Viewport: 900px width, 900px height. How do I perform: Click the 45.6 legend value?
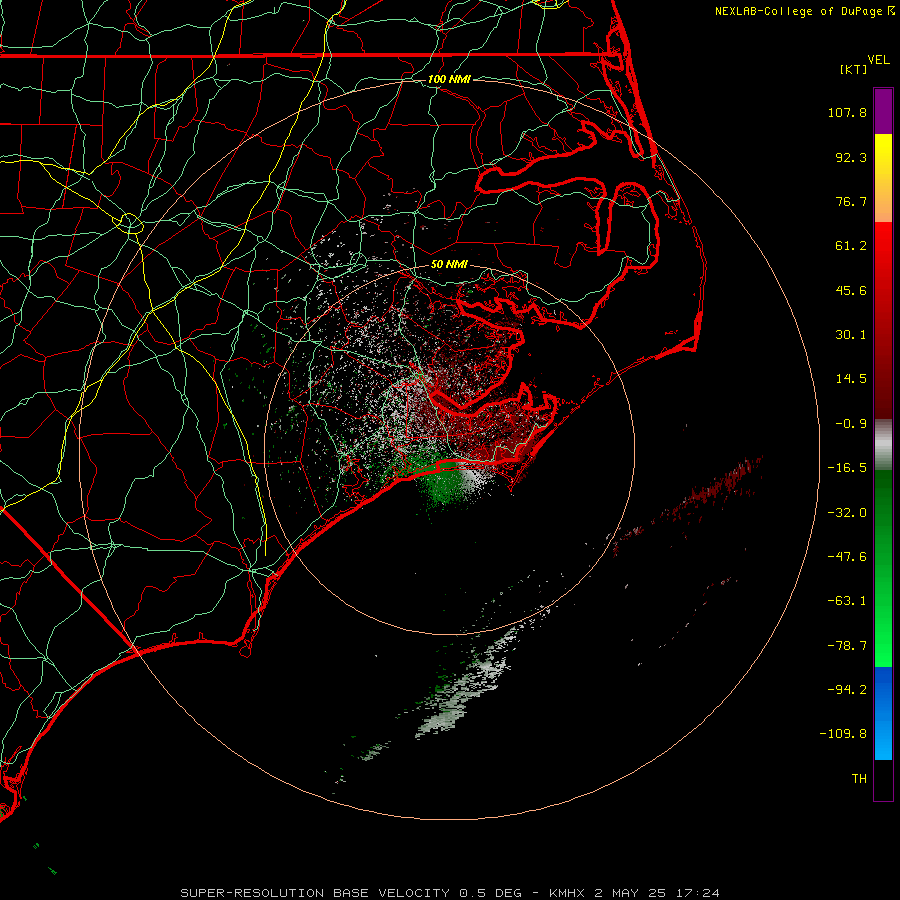[851, 290]
